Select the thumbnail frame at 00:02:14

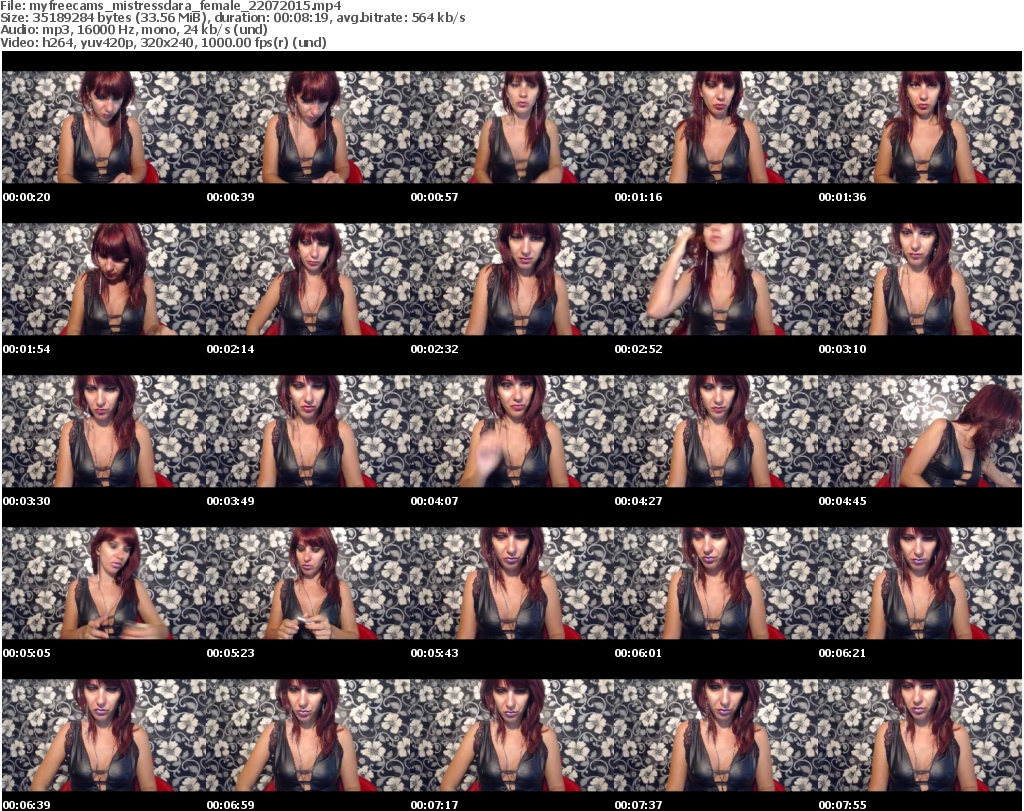point(308,279)
